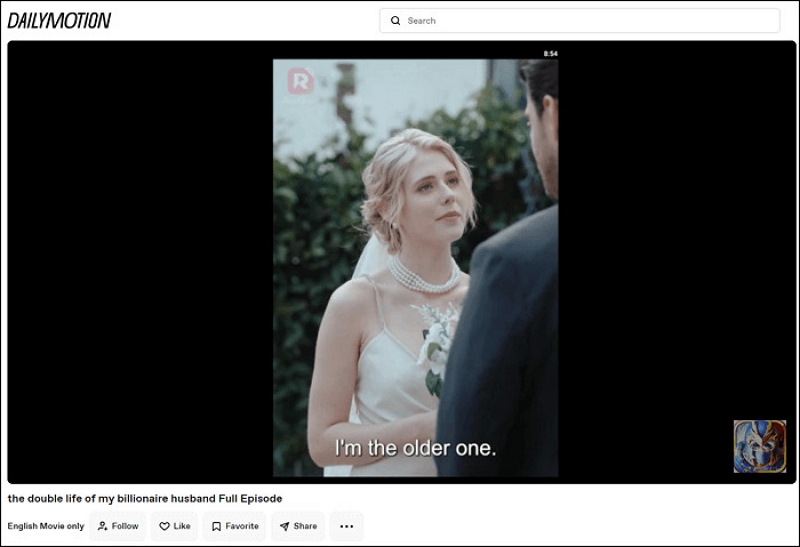Follow the English Movie only channel
Viewport: 800px width, 547px height.
click(x=118, y=526)
